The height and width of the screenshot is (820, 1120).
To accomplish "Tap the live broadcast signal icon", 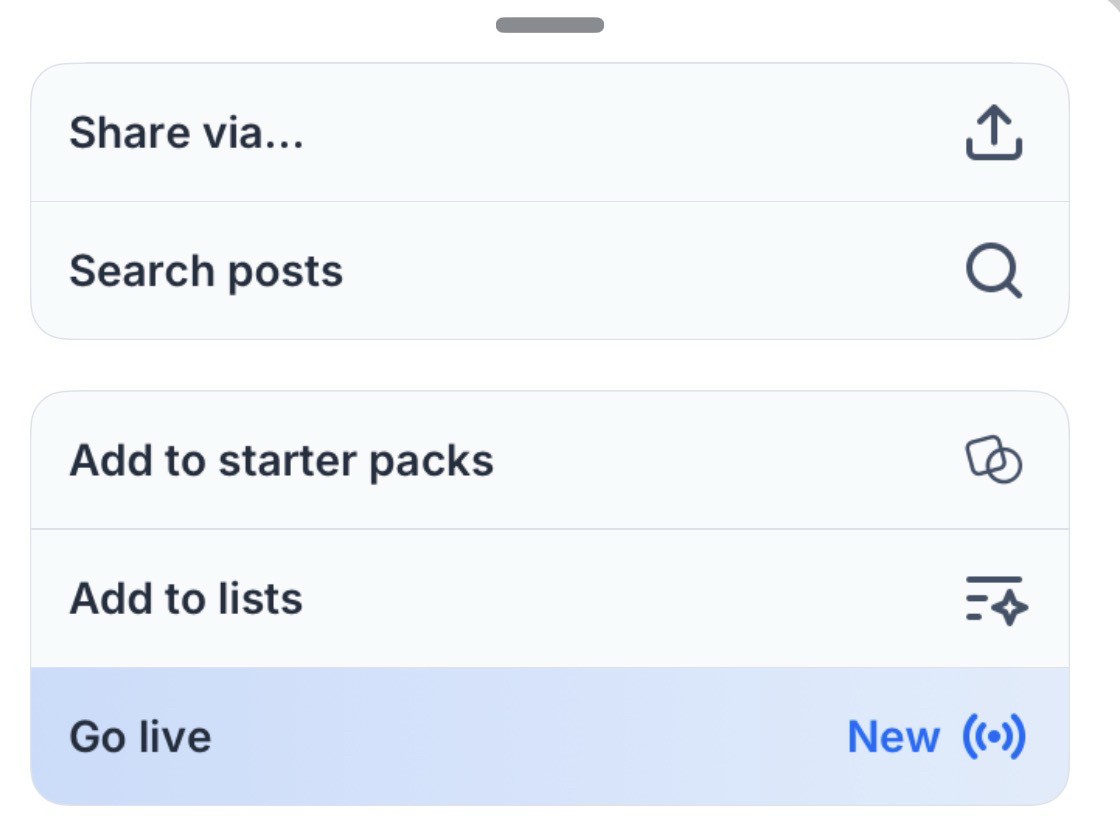I will tap(994, 737).
